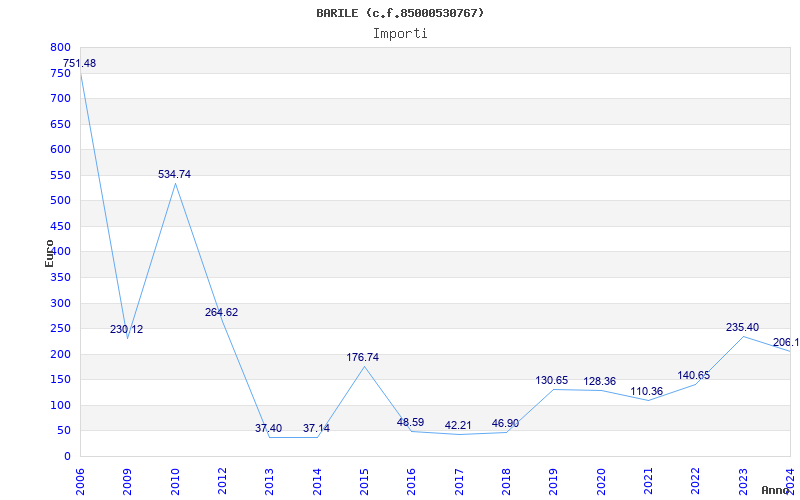This screenshot has height=500, width=800.
Task: Select the 2016 year axis label
Action: click(x=412, y=482)
